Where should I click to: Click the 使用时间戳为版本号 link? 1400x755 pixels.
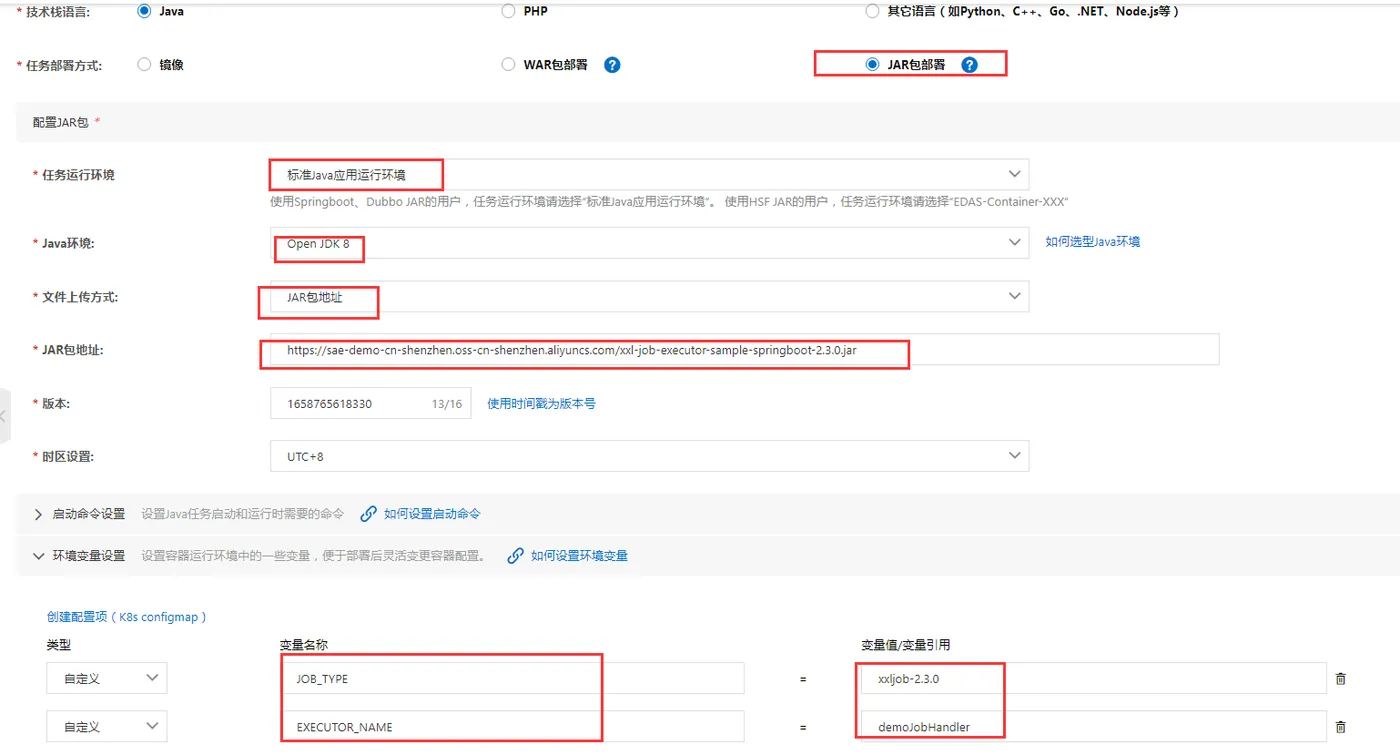click(x=541, y=403)
